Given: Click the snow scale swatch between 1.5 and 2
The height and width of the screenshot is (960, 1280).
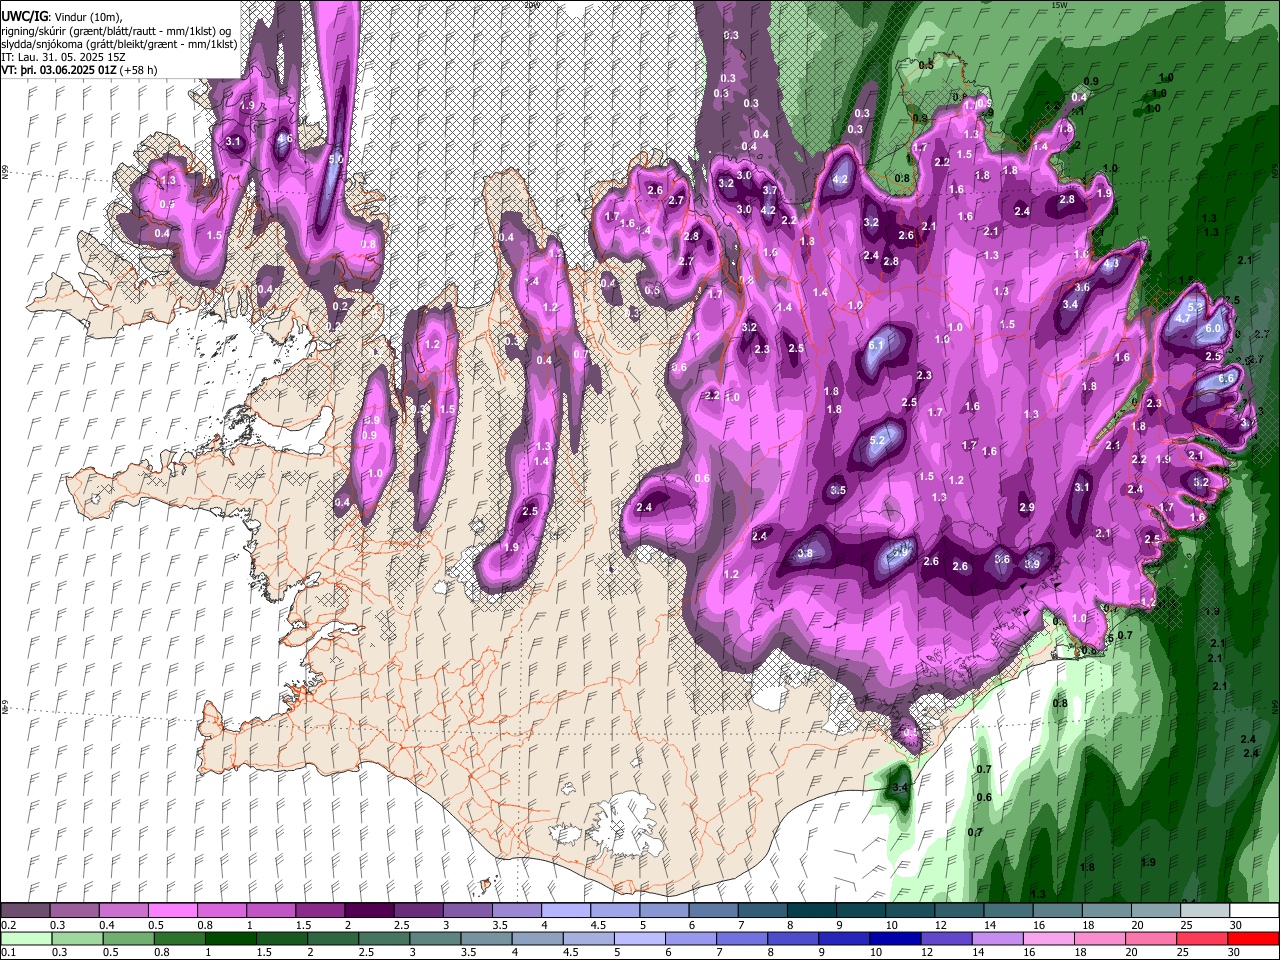Looking at the screenshot, I should (320, 911).
